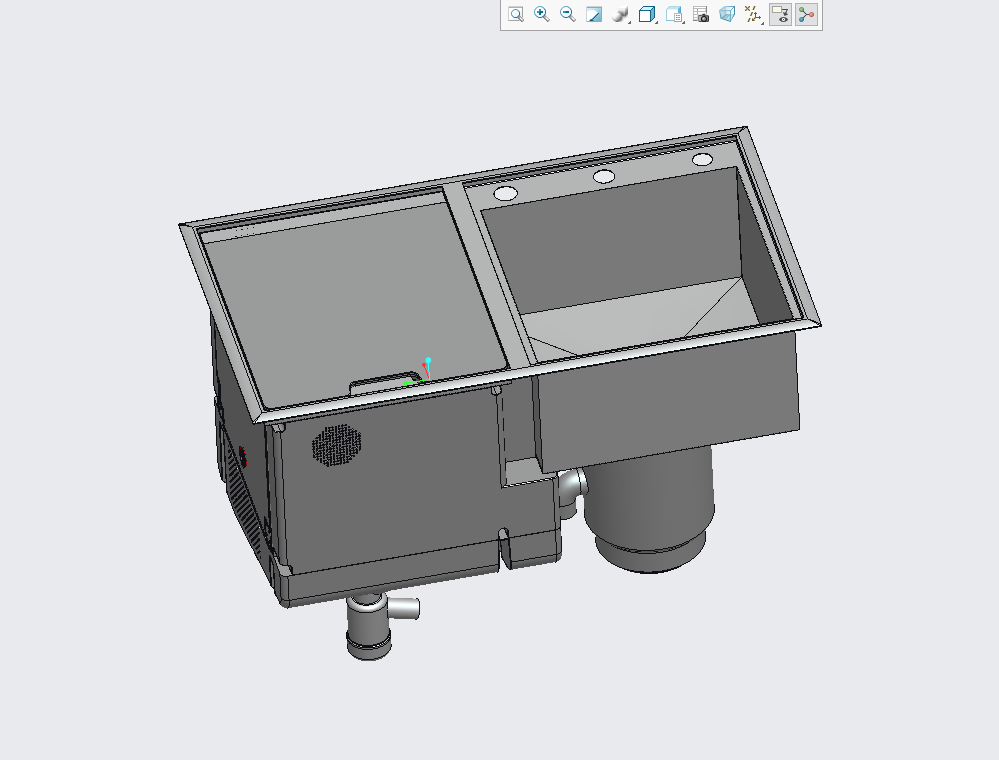Select the cylindrical disposer under the sink

pos(649,510)
